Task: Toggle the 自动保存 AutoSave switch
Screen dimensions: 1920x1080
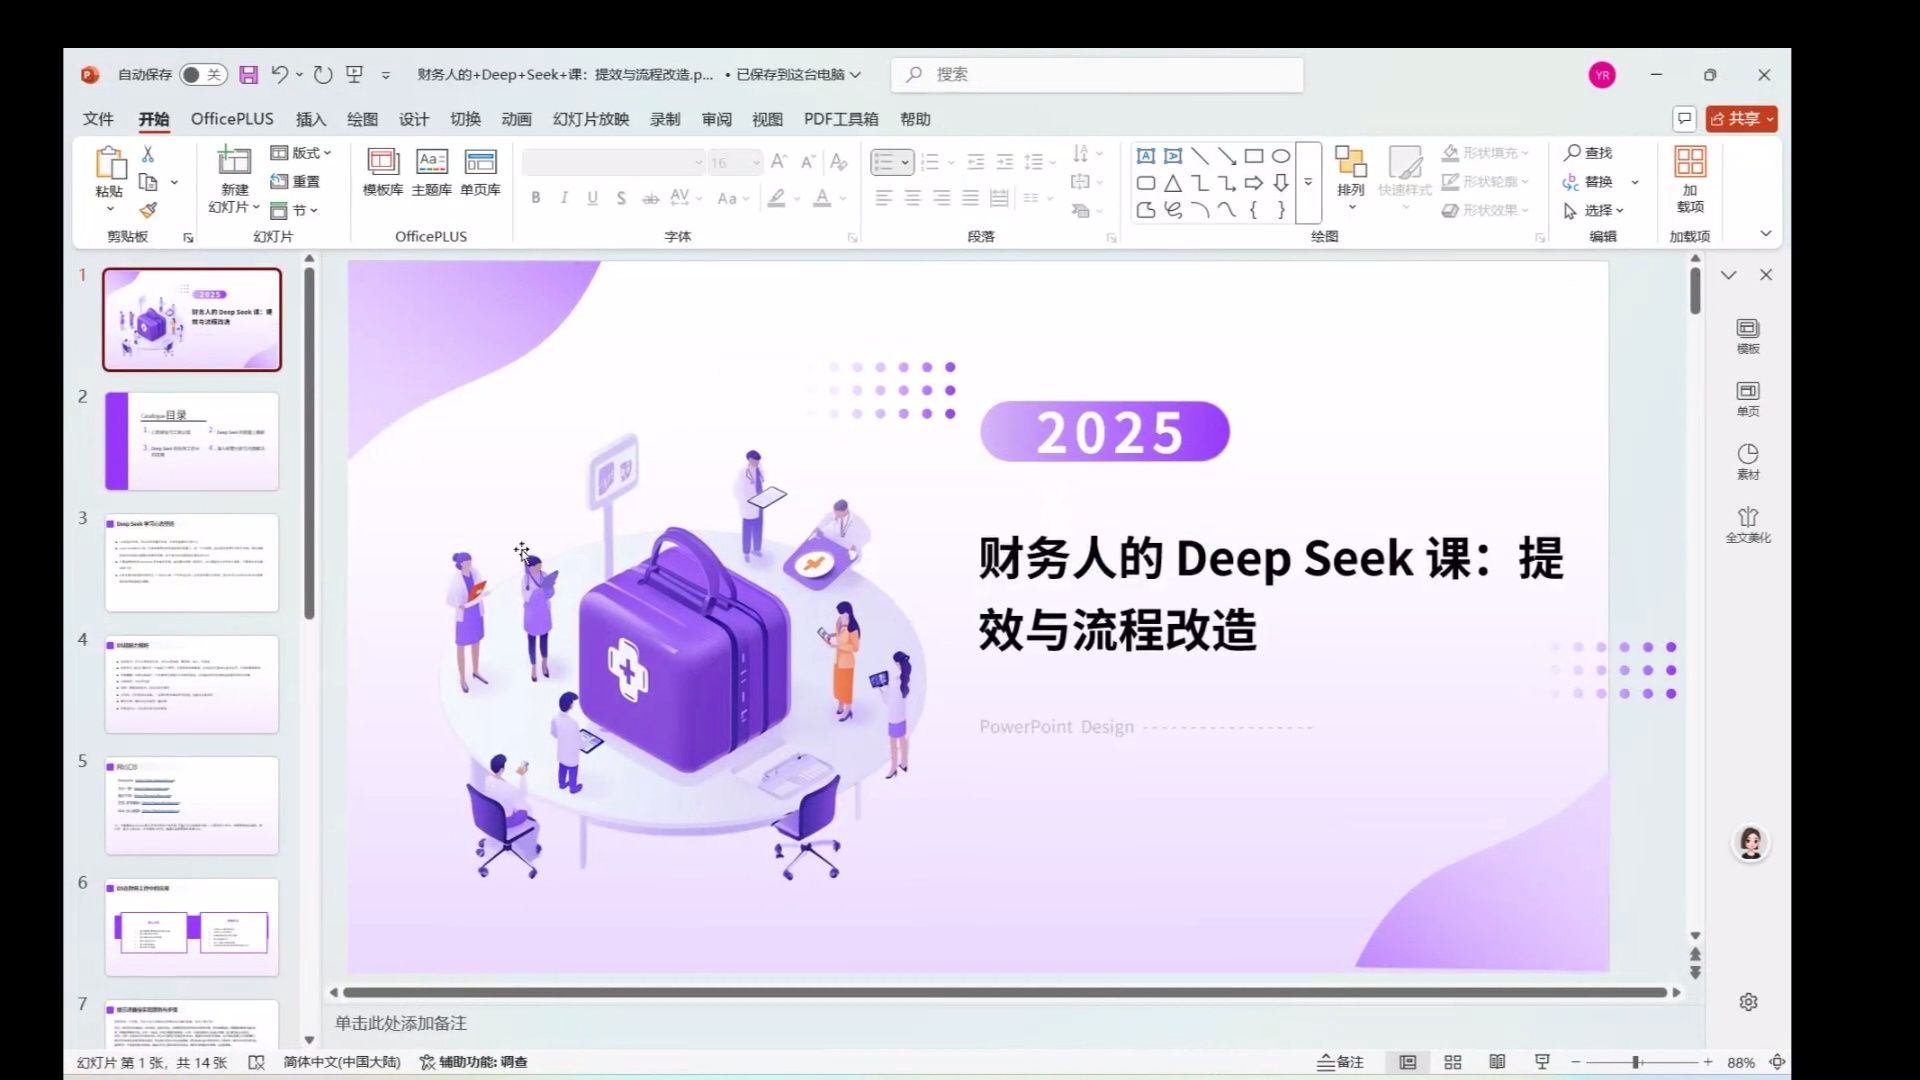Action: click(204, 74)
